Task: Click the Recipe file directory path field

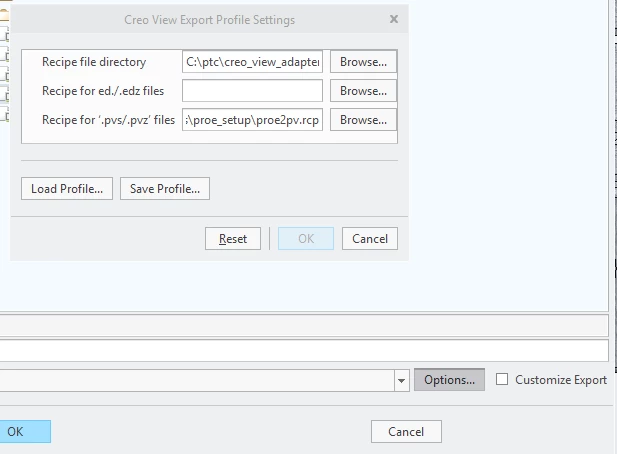Action: click(x=252, y=62)
